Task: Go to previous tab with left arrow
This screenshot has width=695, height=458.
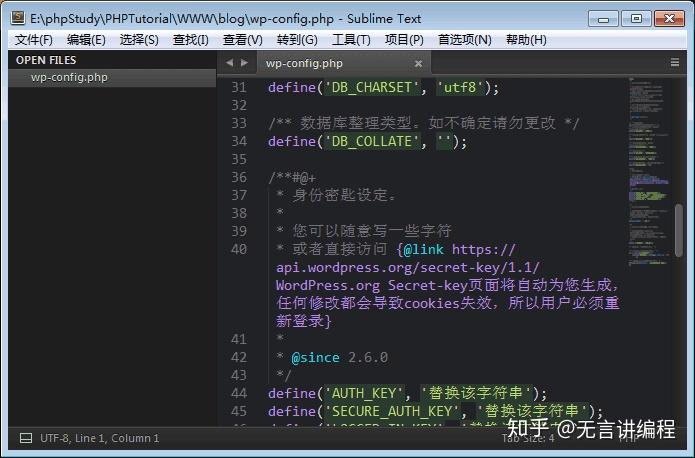Action: click(229, 63)
